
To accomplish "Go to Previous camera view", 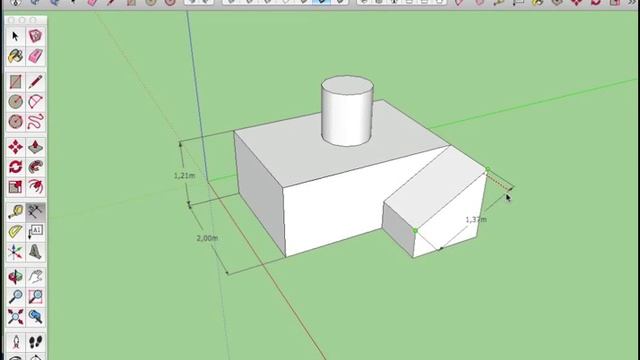I will [36, 317].
